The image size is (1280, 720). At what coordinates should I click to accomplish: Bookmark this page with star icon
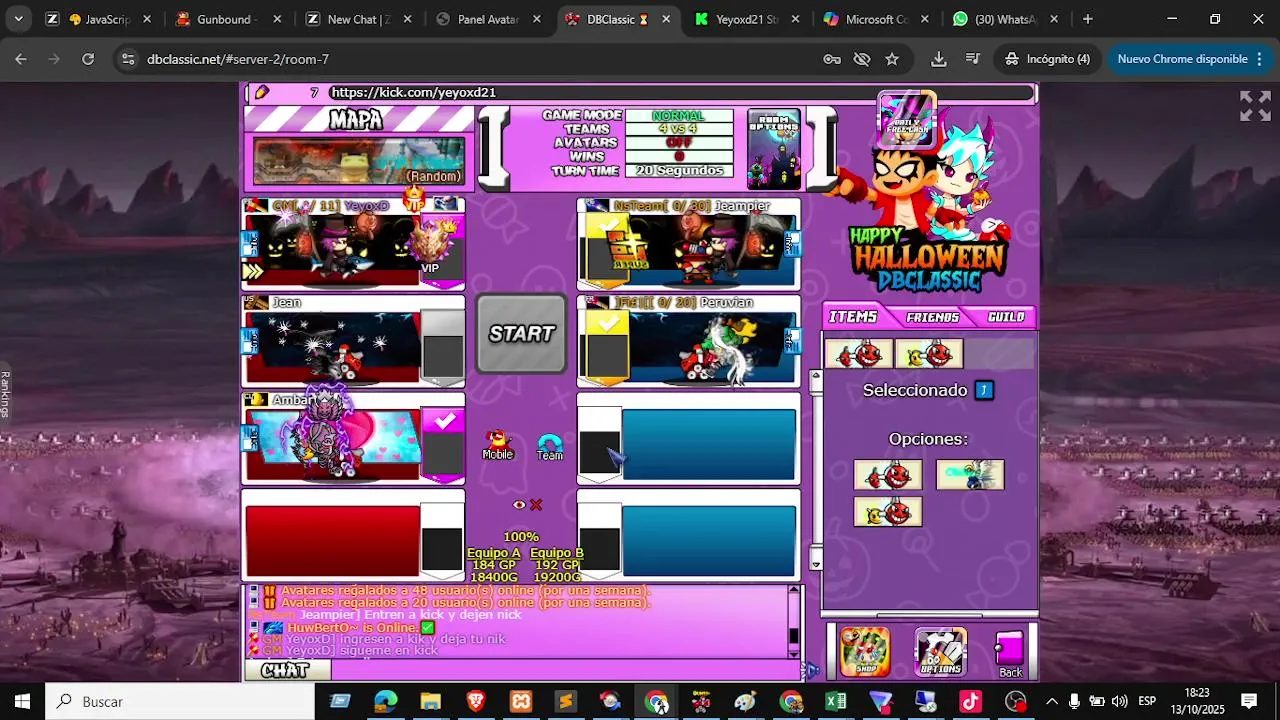coord(892,59)
